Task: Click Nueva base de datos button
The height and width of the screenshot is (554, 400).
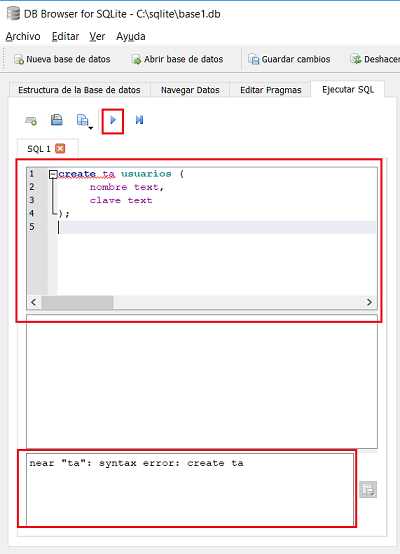Action: coord(62,59)
